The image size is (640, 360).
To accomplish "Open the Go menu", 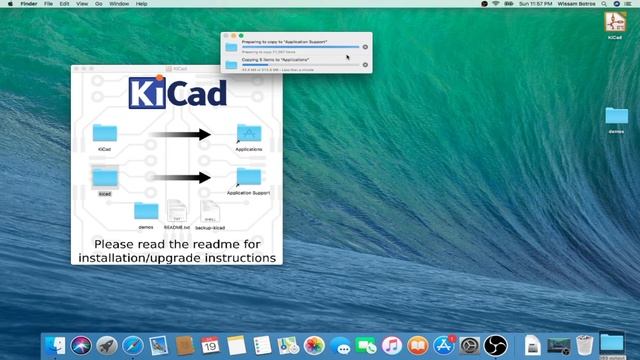I will [98, 4].
